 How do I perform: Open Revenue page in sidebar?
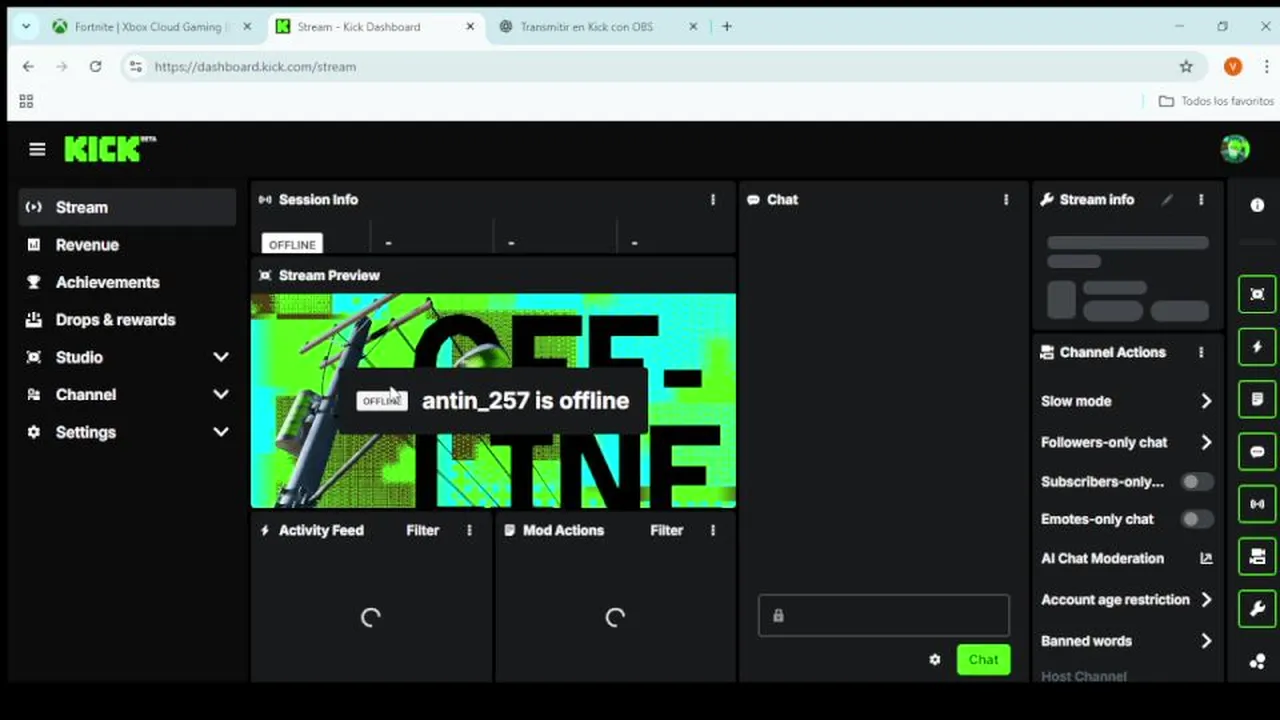pos(127,245)
